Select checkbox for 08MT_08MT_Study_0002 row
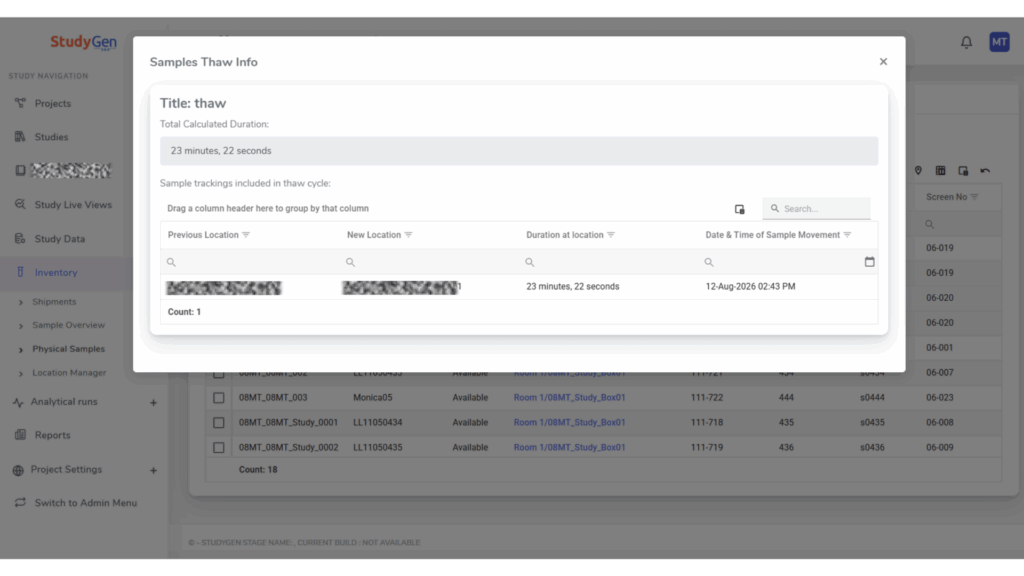This screenshot has height=576, width=1024. [219, 447]
